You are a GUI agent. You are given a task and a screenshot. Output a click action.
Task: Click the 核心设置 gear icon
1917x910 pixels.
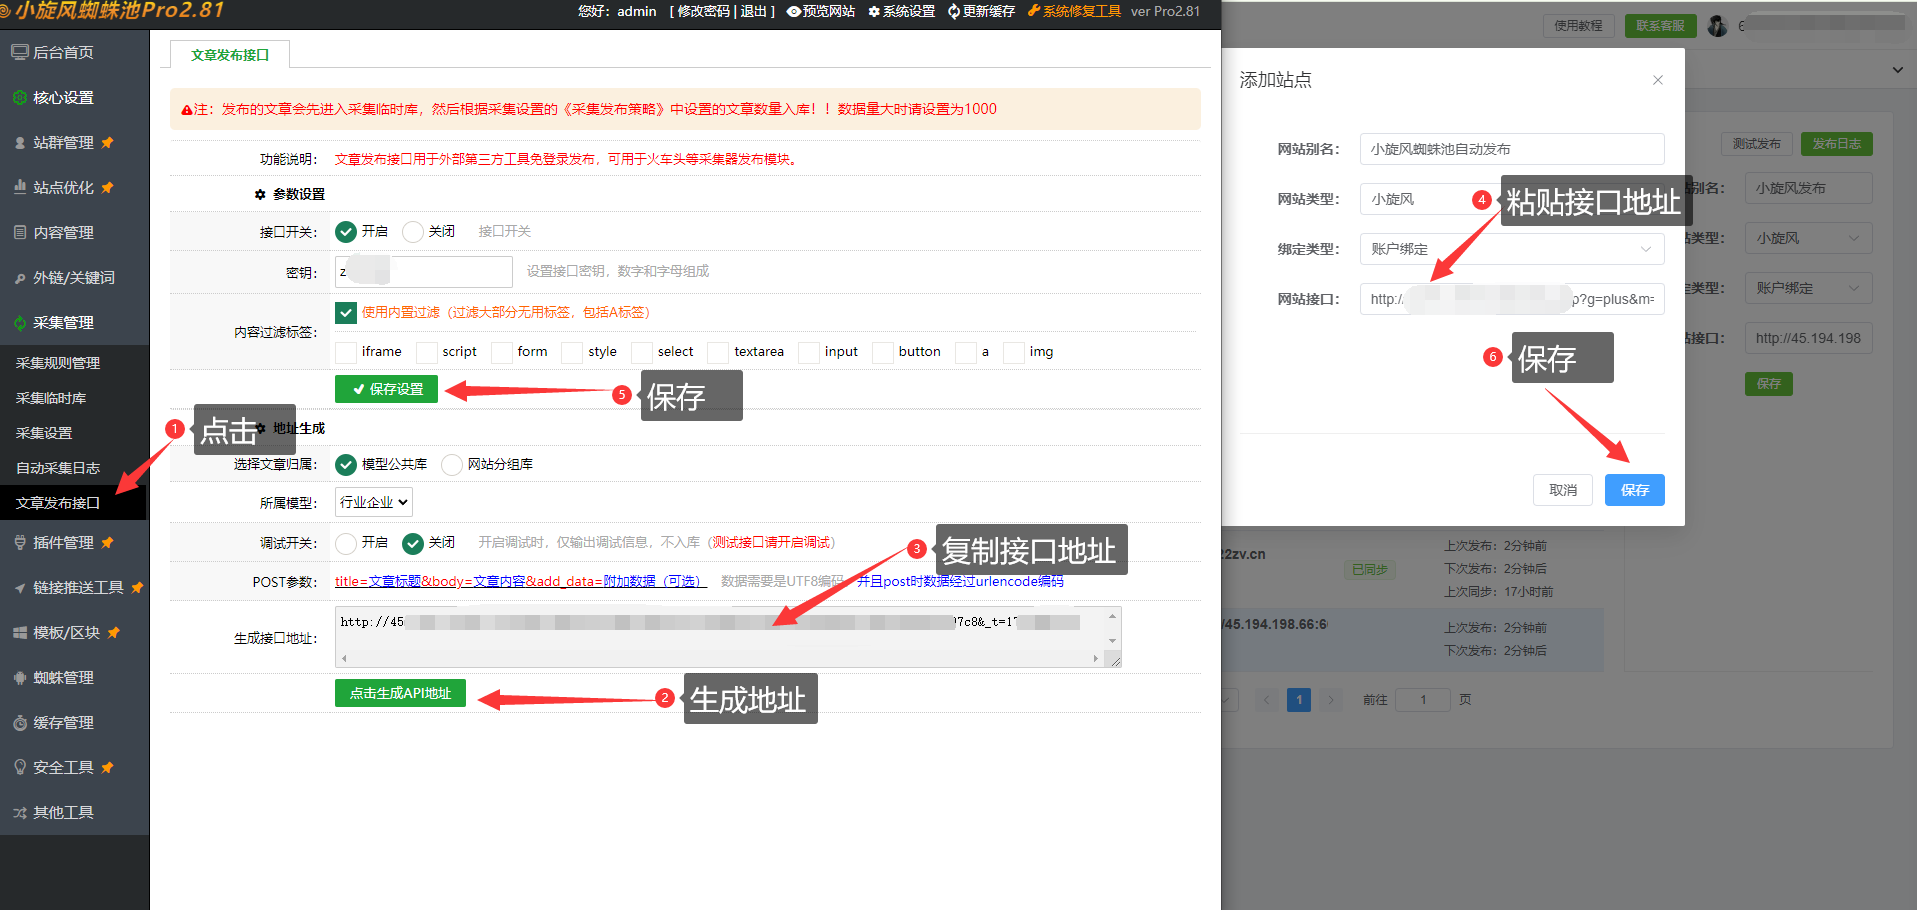click(x=20, y=97)
